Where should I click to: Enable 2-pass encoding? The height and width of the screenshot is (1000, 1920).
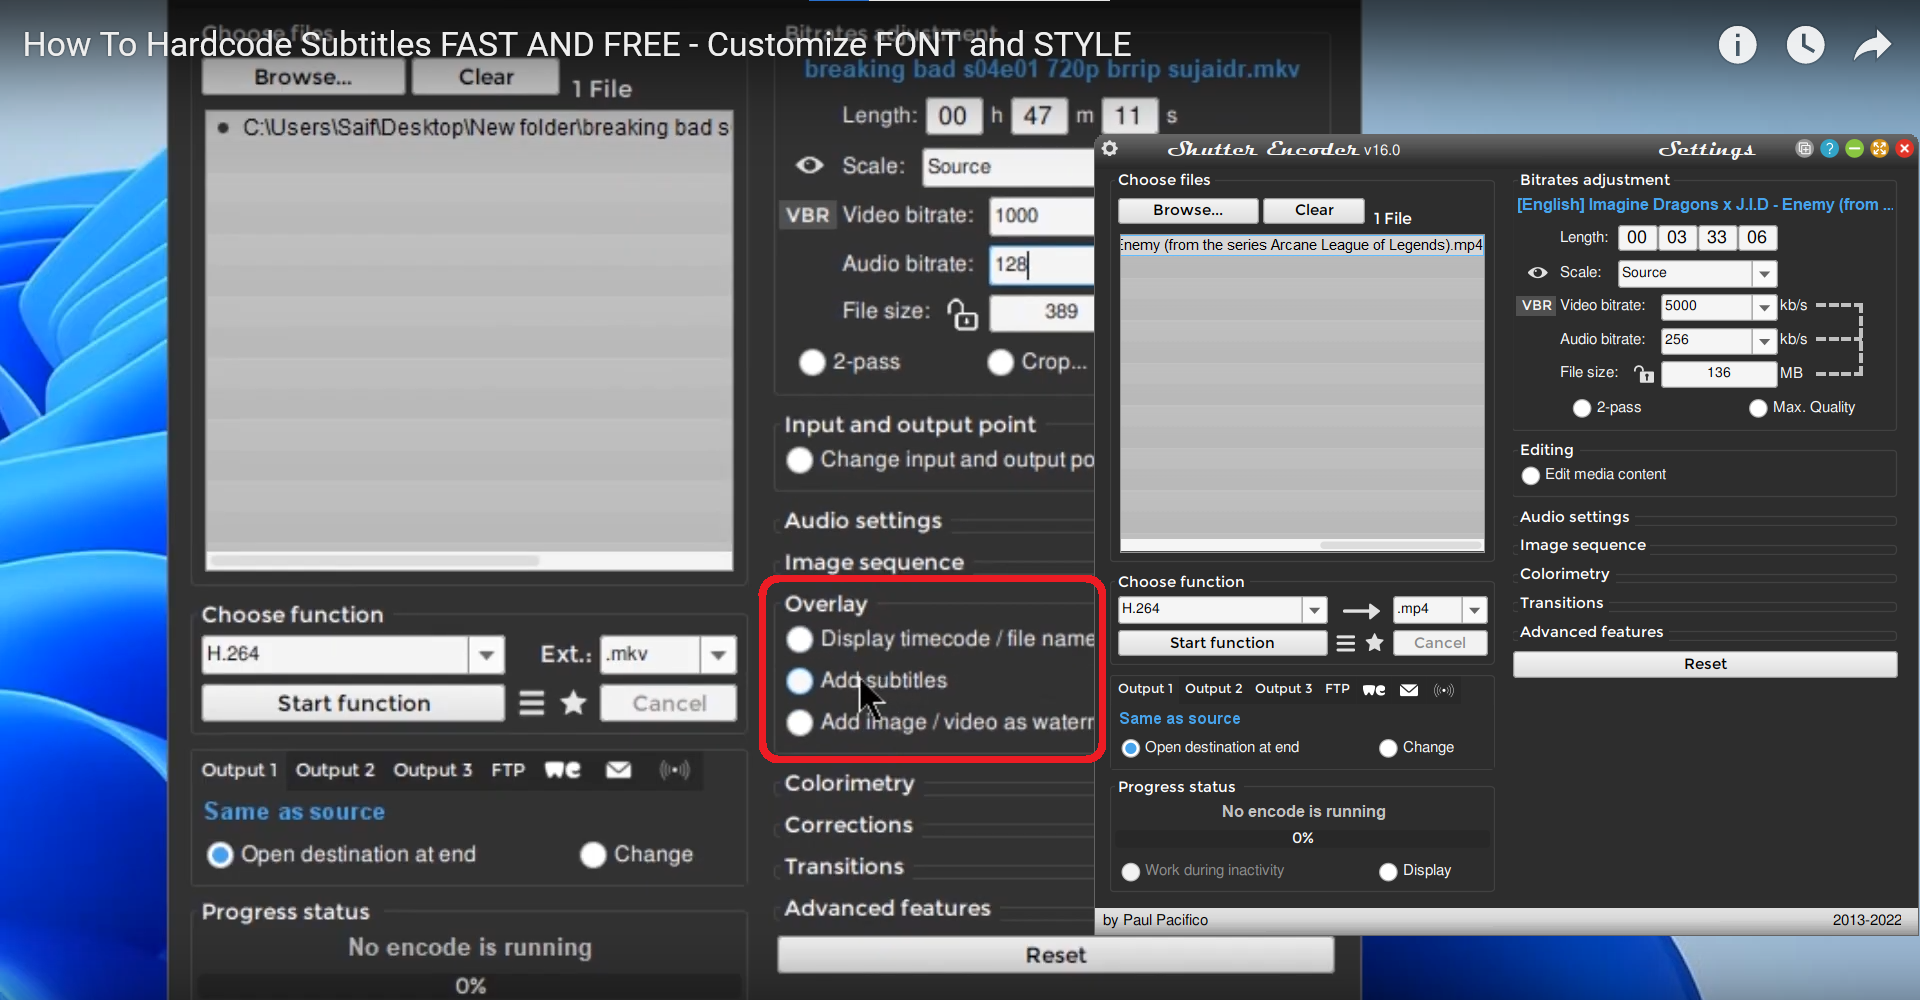click(x=1582, y=408)
